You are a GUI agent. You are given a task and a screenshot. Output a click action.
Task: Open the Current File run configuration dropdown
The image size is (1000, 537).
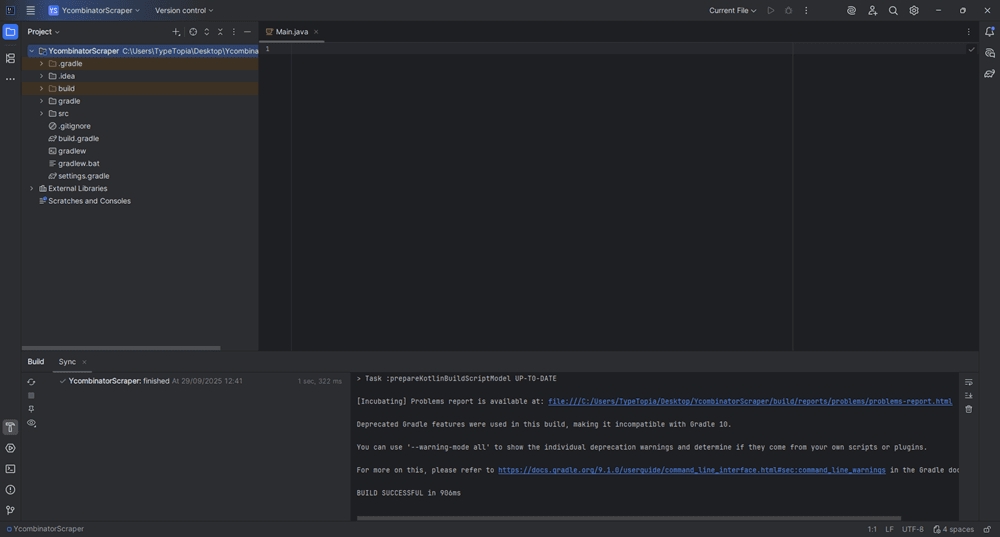coord(732,11)
